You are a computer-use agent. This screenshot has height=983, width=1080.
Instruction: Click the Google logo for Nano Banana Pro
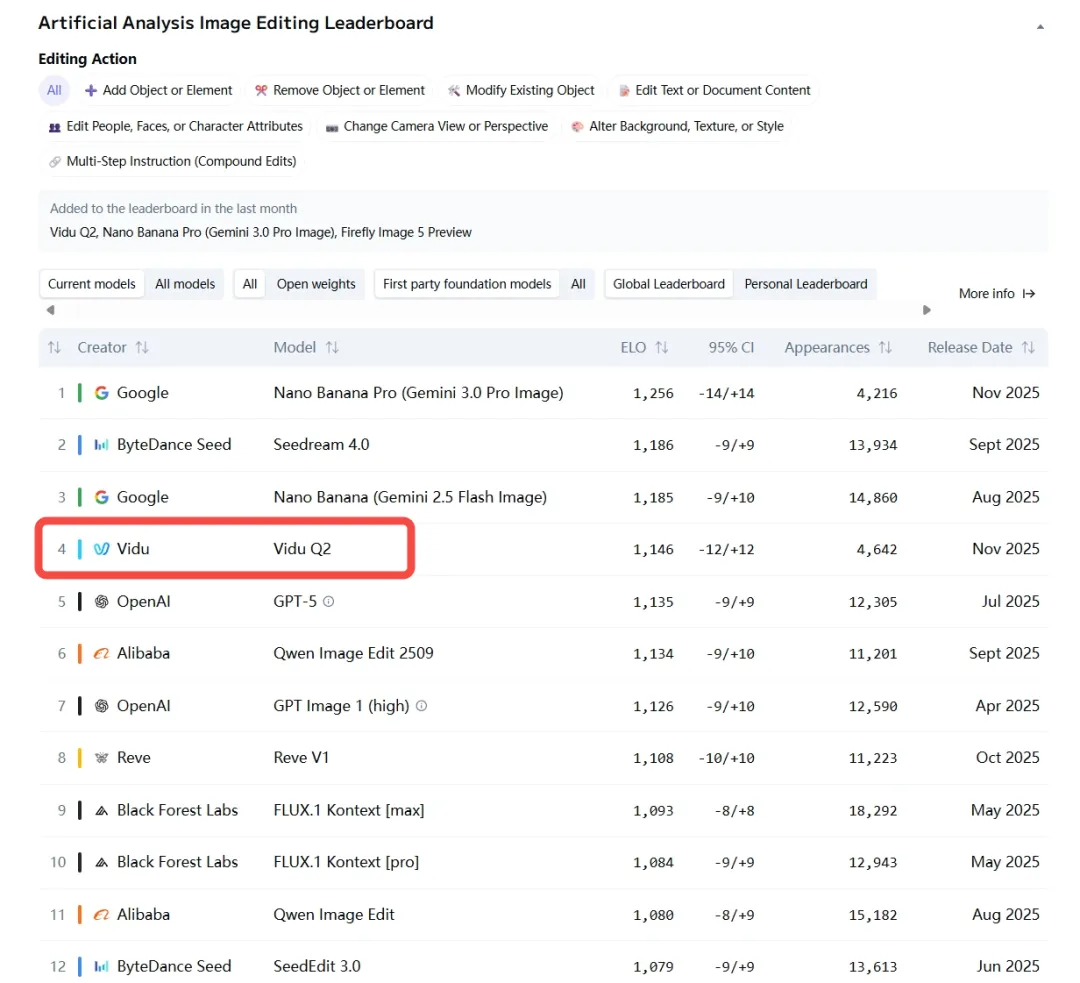point(101,393)
